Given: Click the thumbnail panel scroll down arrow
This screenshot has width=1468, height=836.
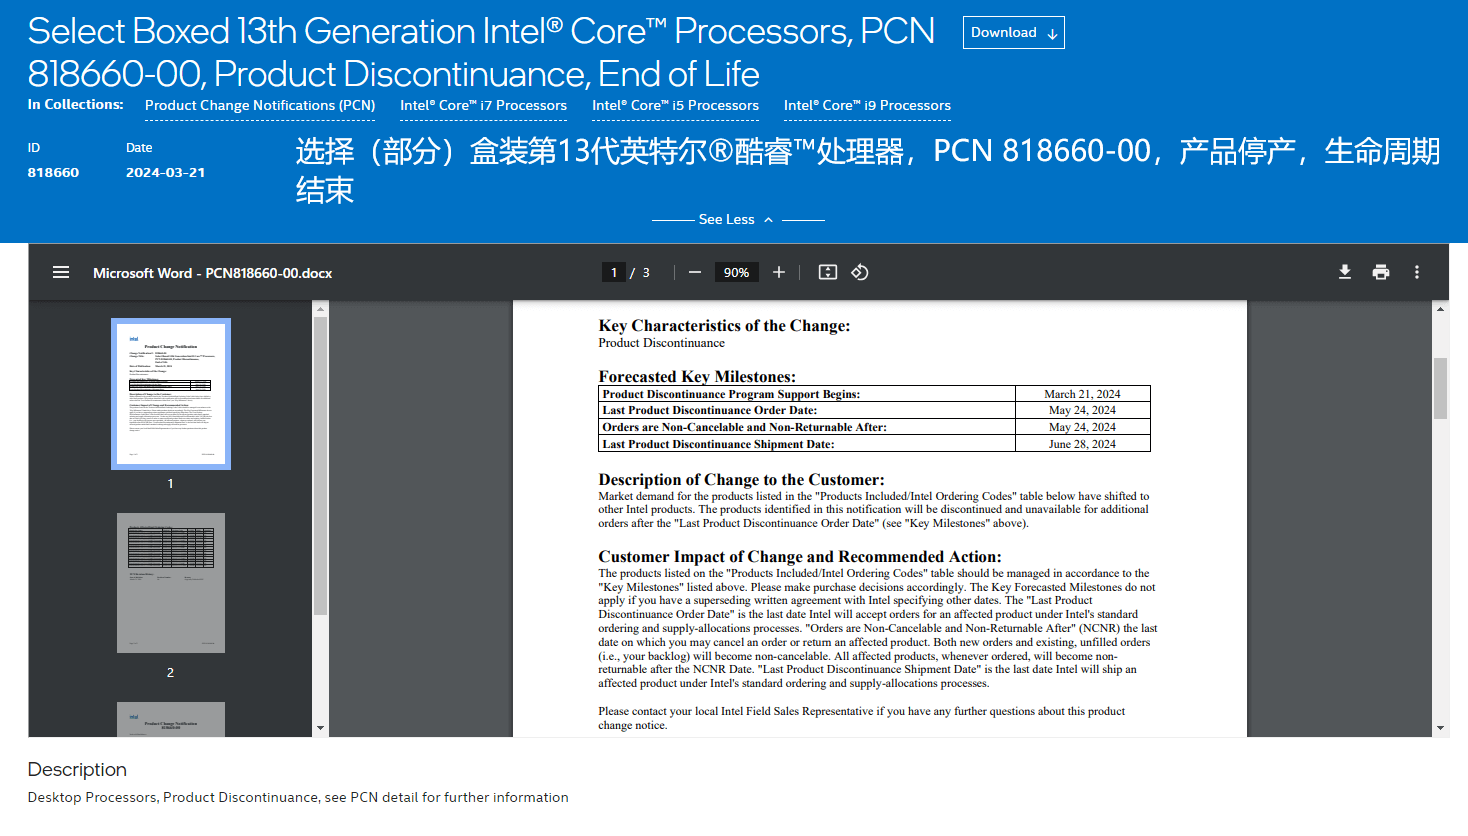Looking at the screenshot, I should tap(320, 728).
